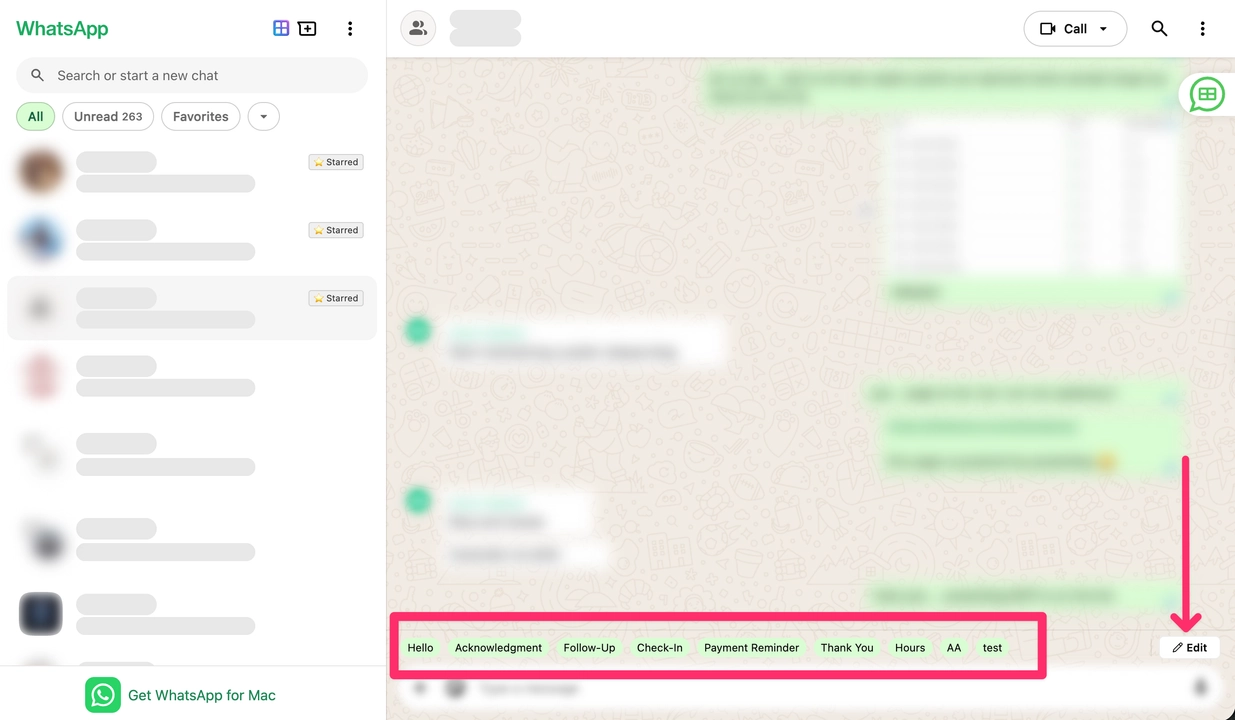Click the group avatar in chat header
The height and width of the screenshot is (720, 1235).
[x=418, y=29]
